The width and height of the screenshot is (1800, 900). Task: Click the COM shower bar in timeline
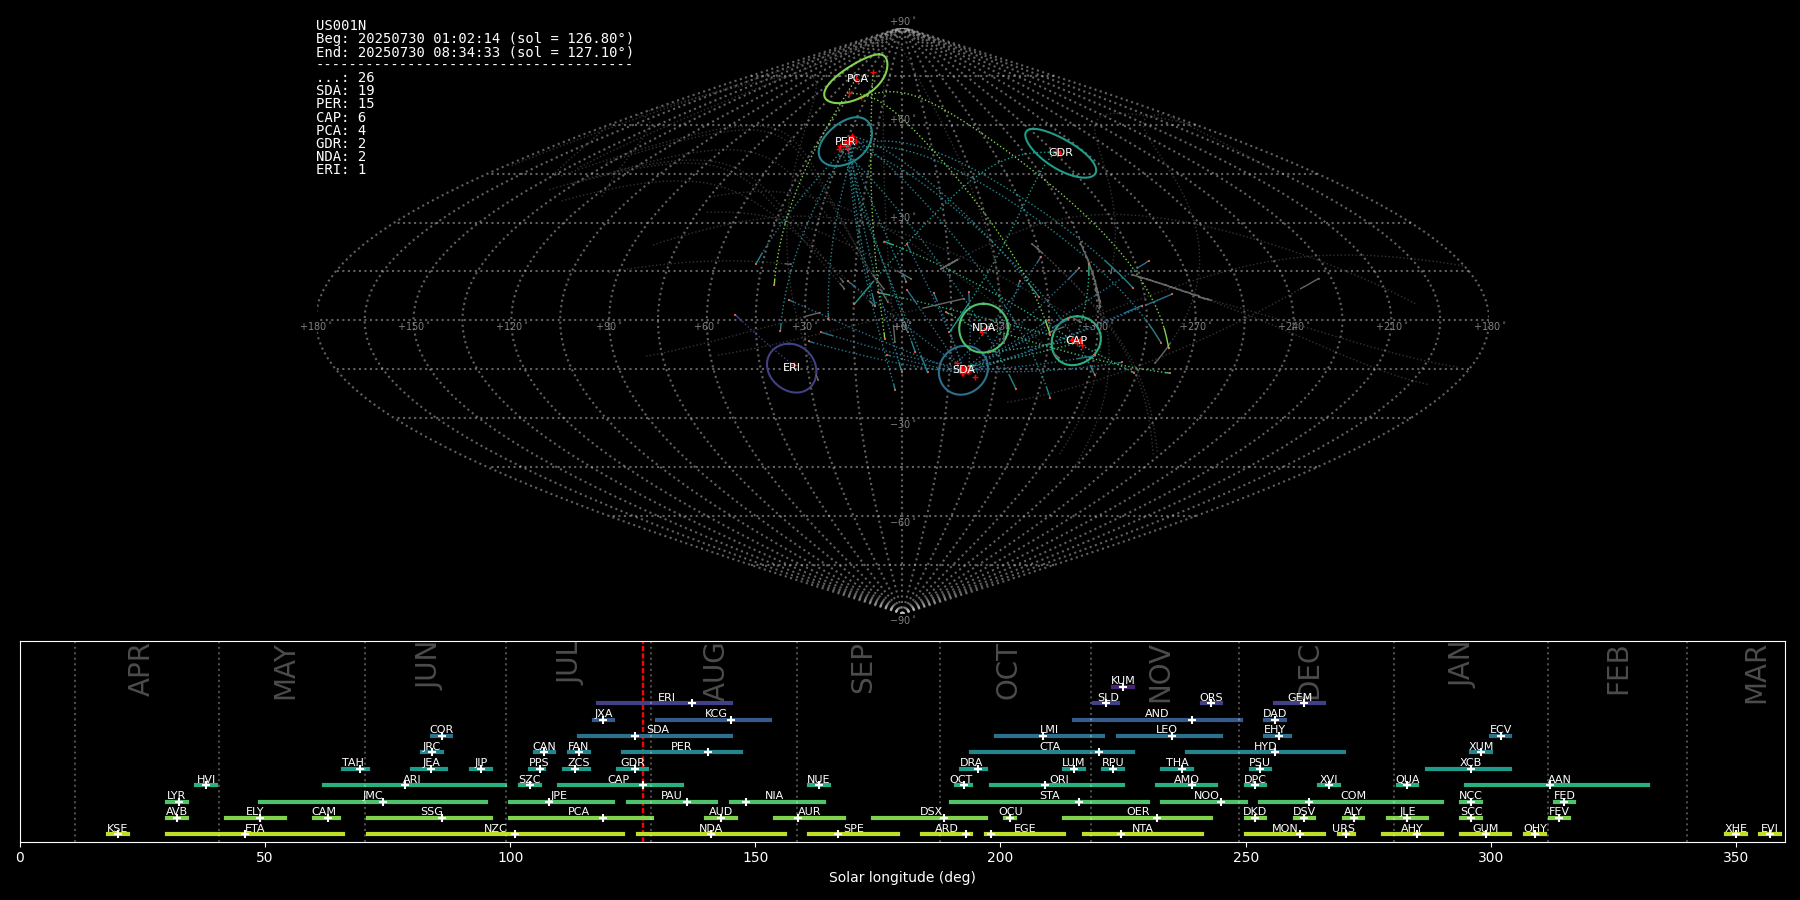(x=1352, y=801)
